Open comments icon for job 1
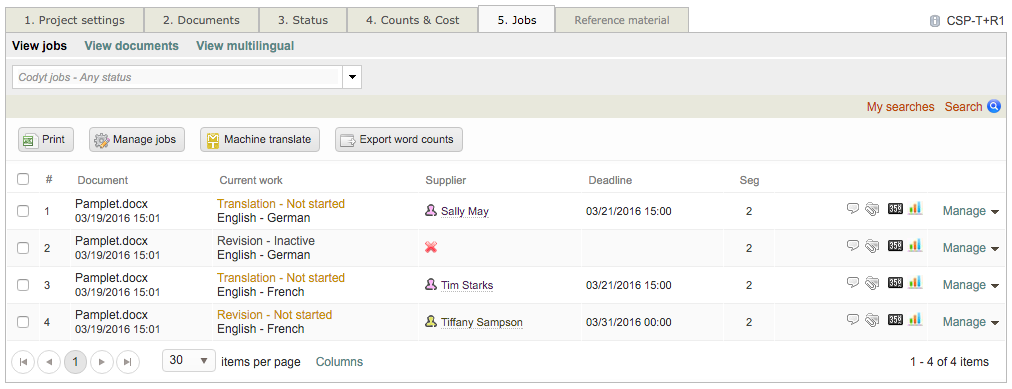This screenshot has width=1012, height=389. pos(853,208)
